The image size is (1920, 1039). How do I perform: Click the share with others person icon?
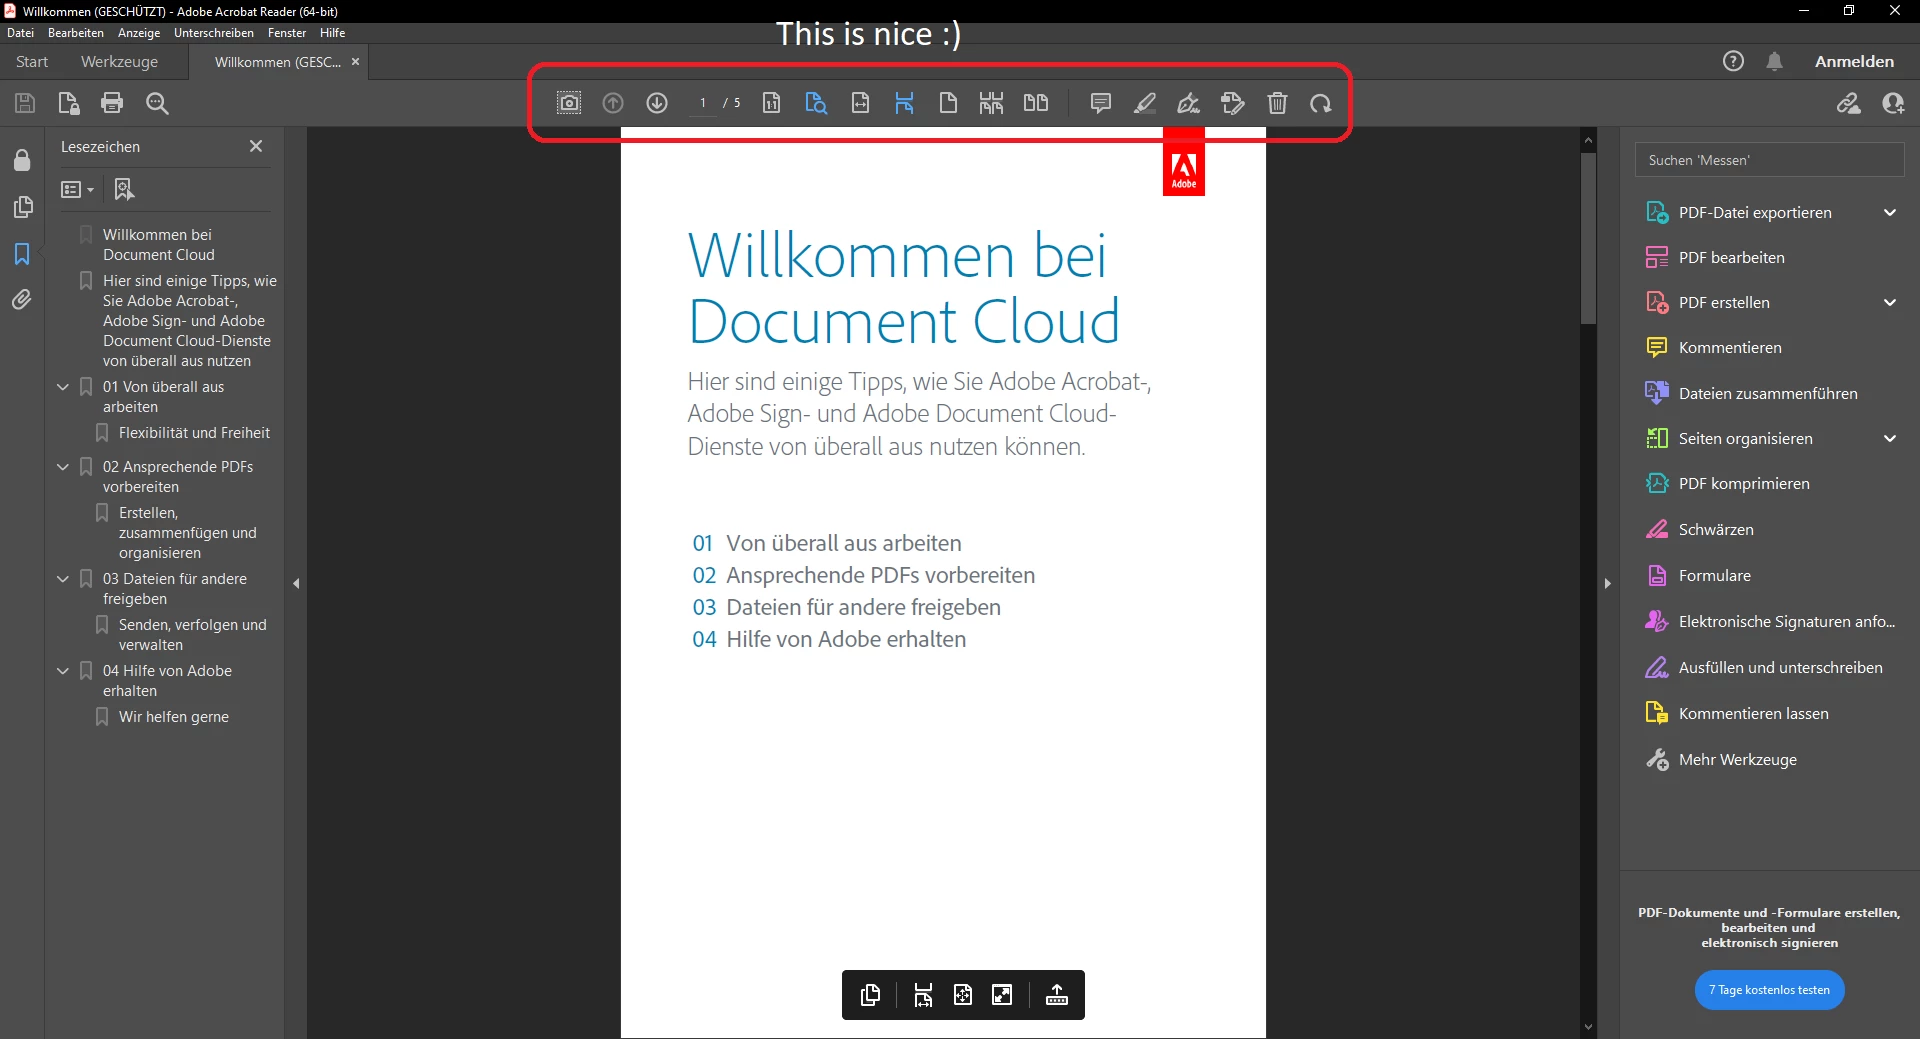[x=1893, y=103]
